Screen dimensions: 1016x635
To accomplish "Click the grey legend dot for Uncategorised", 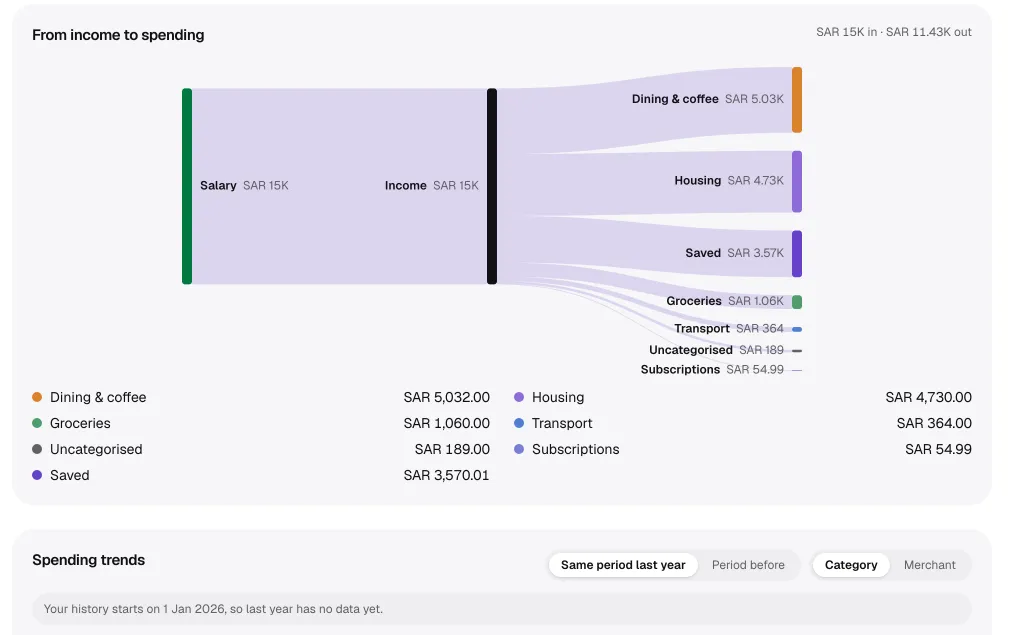I will [x=37, y=448].
